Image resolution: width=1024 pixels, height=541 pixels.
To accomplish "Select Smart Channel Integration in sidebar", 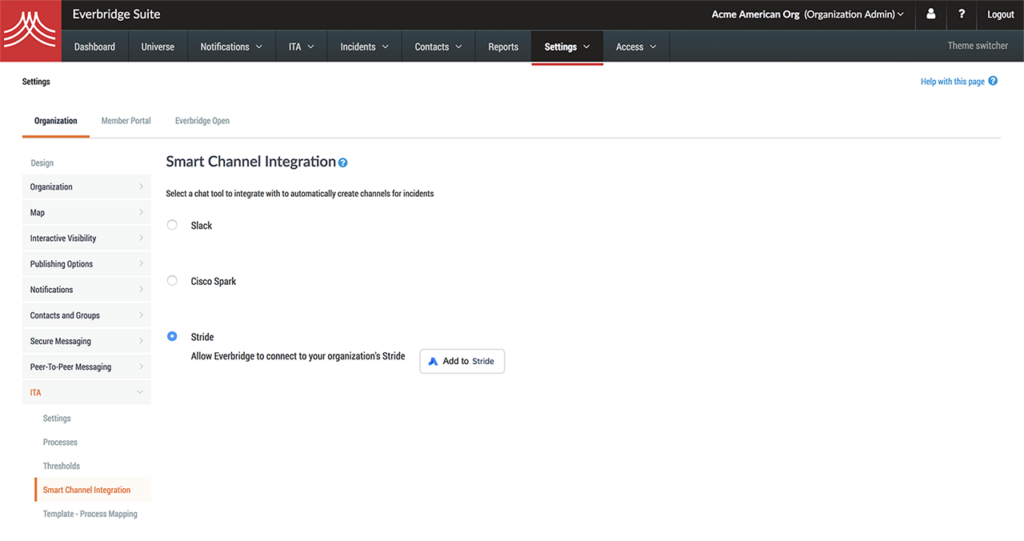I will pyautogui.click(x=93, y=490).
